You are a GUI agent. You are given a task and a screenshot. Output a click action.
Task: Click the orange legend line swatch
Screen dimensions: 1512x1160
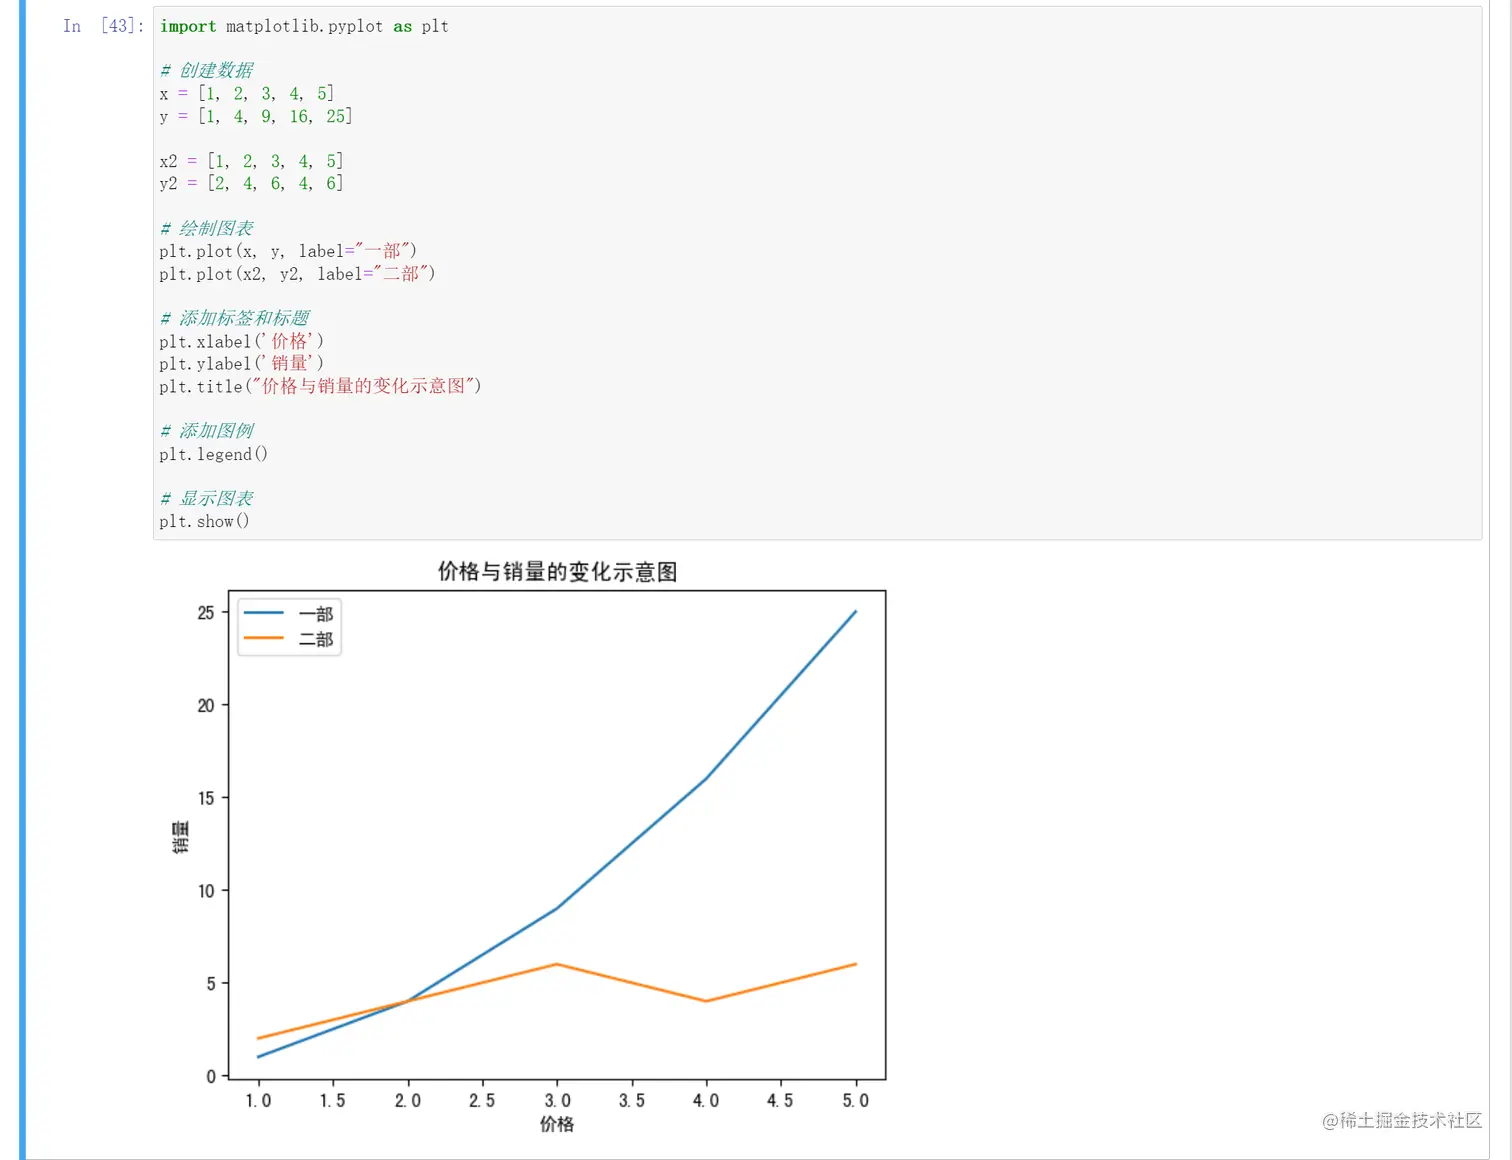(x=264, y=638)
